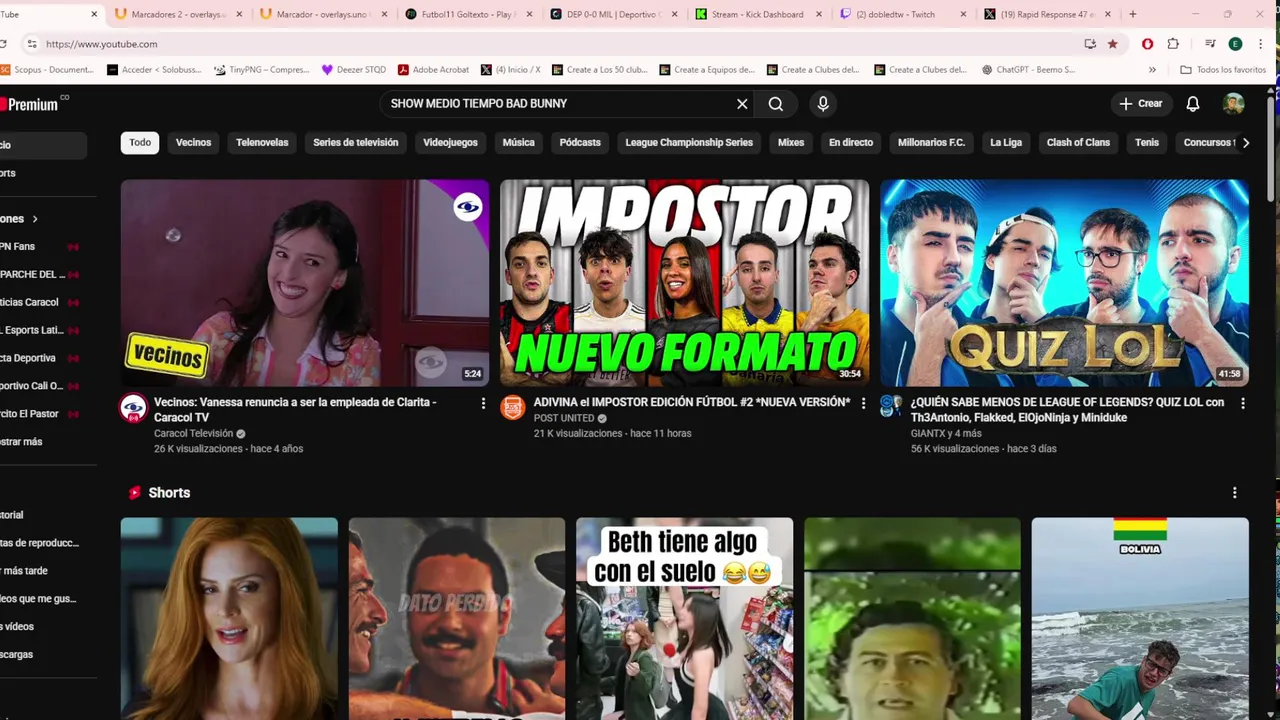The height and width of the screenshot is (720, 1280).
Task: Switch to the Marcadores 2 - overlays browser tab
Action: pos(178,14)
